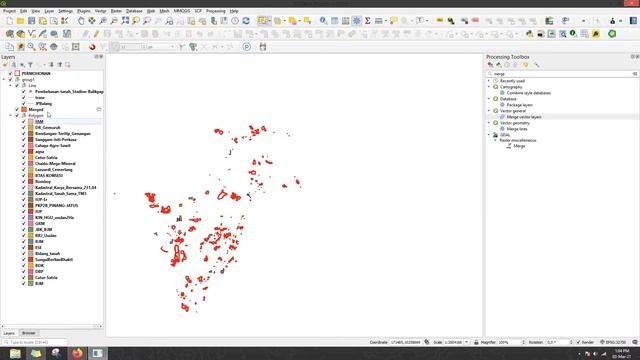Image resolution: width=640 pixels, height=360 pixels.
Task: Collapse the Vector geometry toolbox group
Action: [x=489, y=122]
